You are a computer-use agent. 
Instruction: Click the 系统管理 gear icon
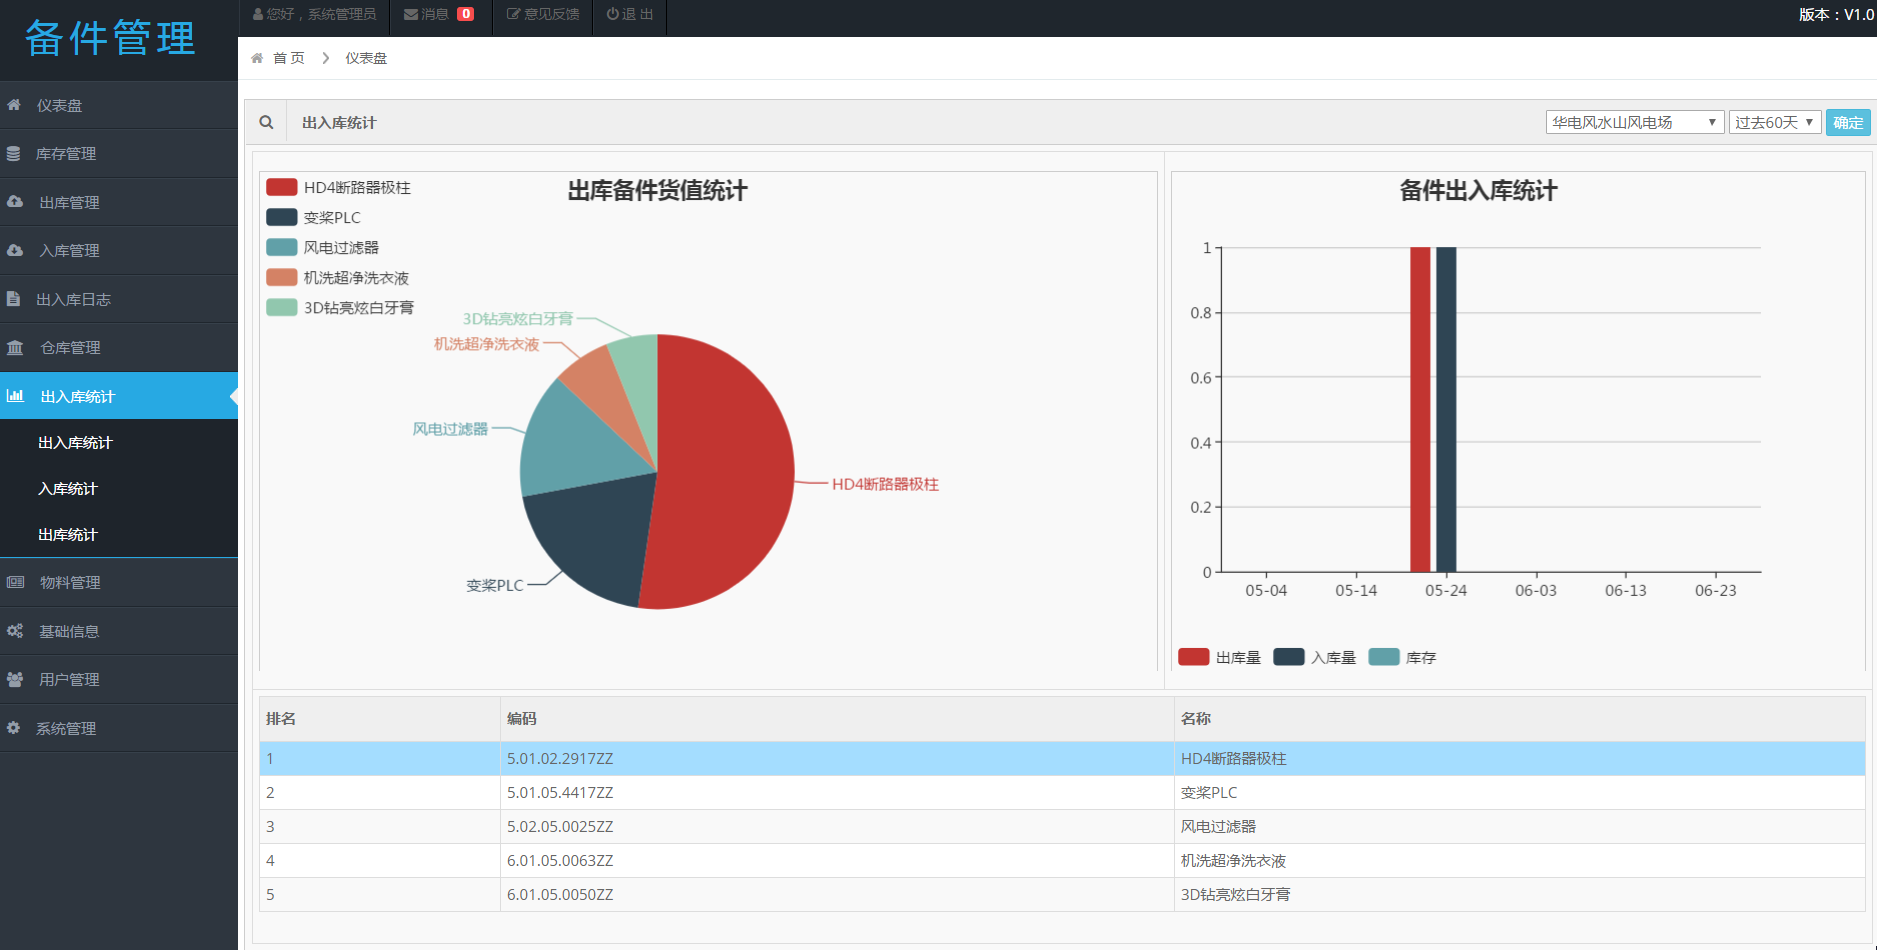pos(14,728)
